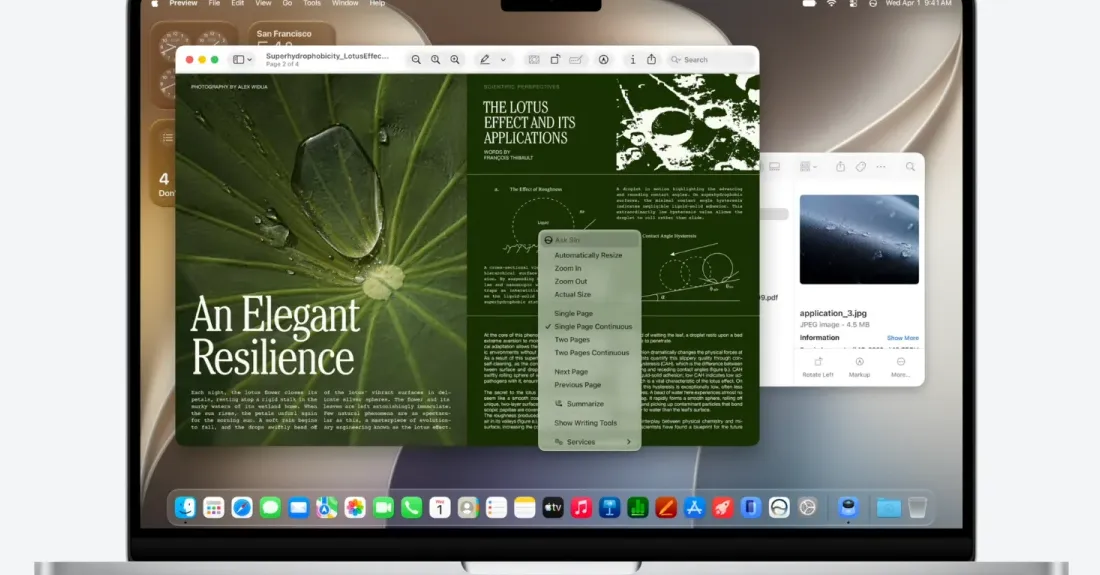Screen dimensions: 1100x575
Task: Show the Markup toolbar with circled pen icon
Action: pos(603,60)
